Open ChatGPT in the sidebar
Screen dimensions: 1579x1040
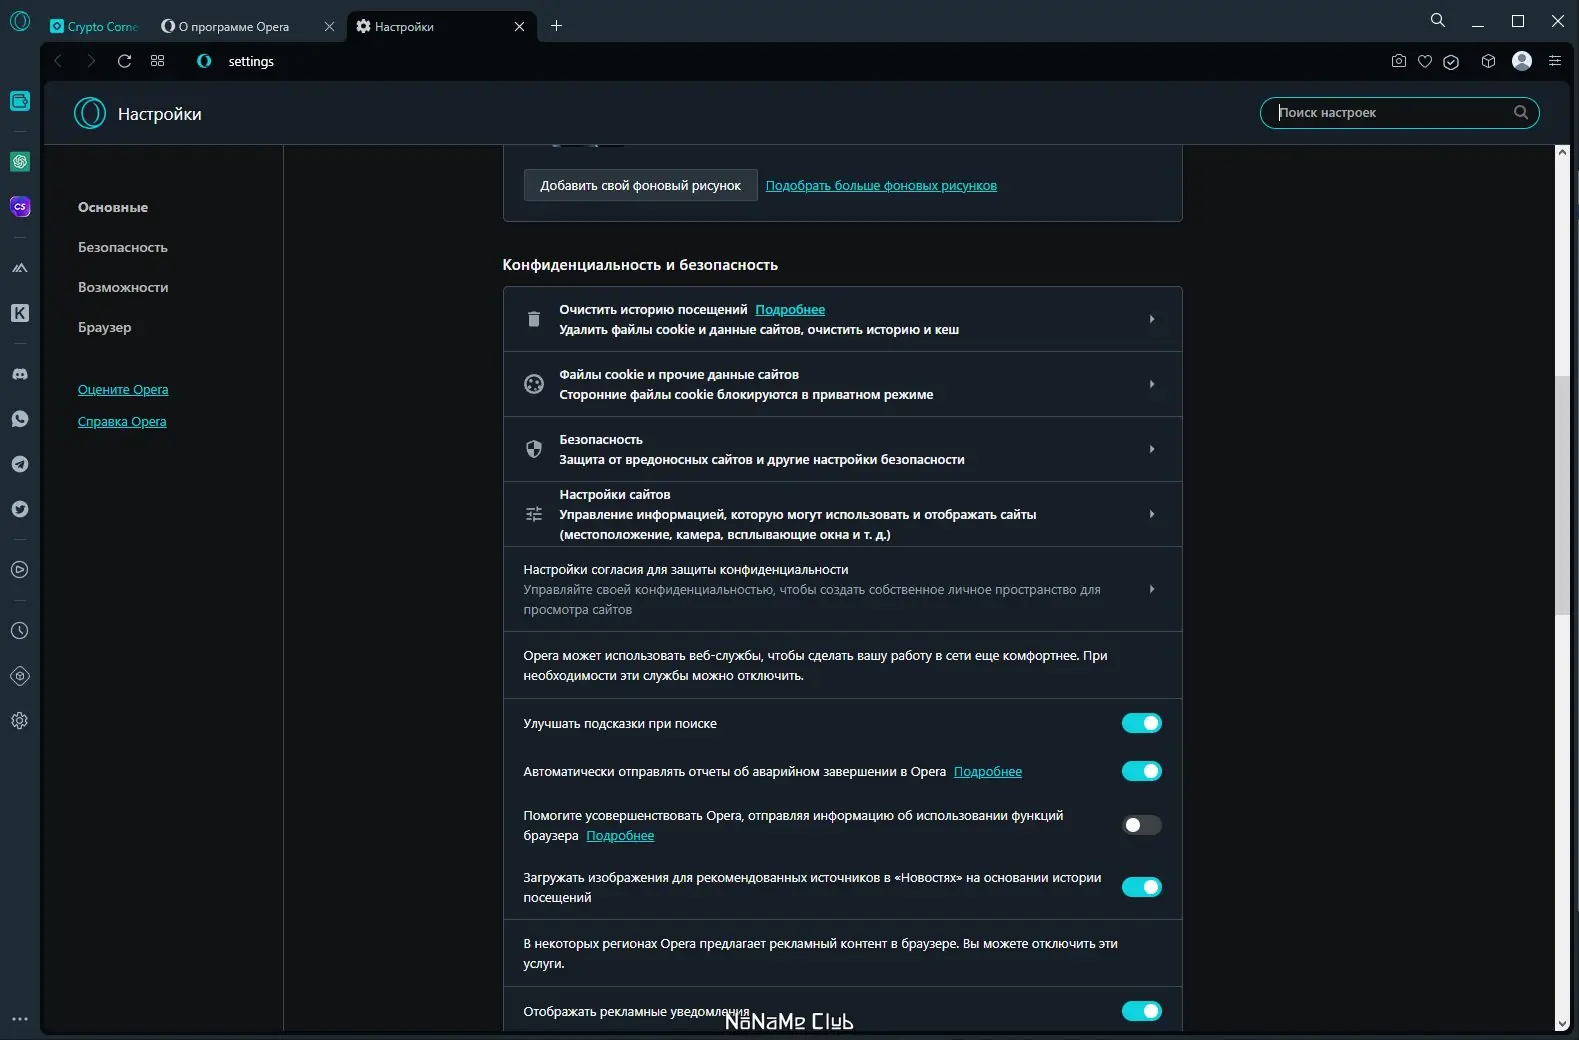[20, 162]
